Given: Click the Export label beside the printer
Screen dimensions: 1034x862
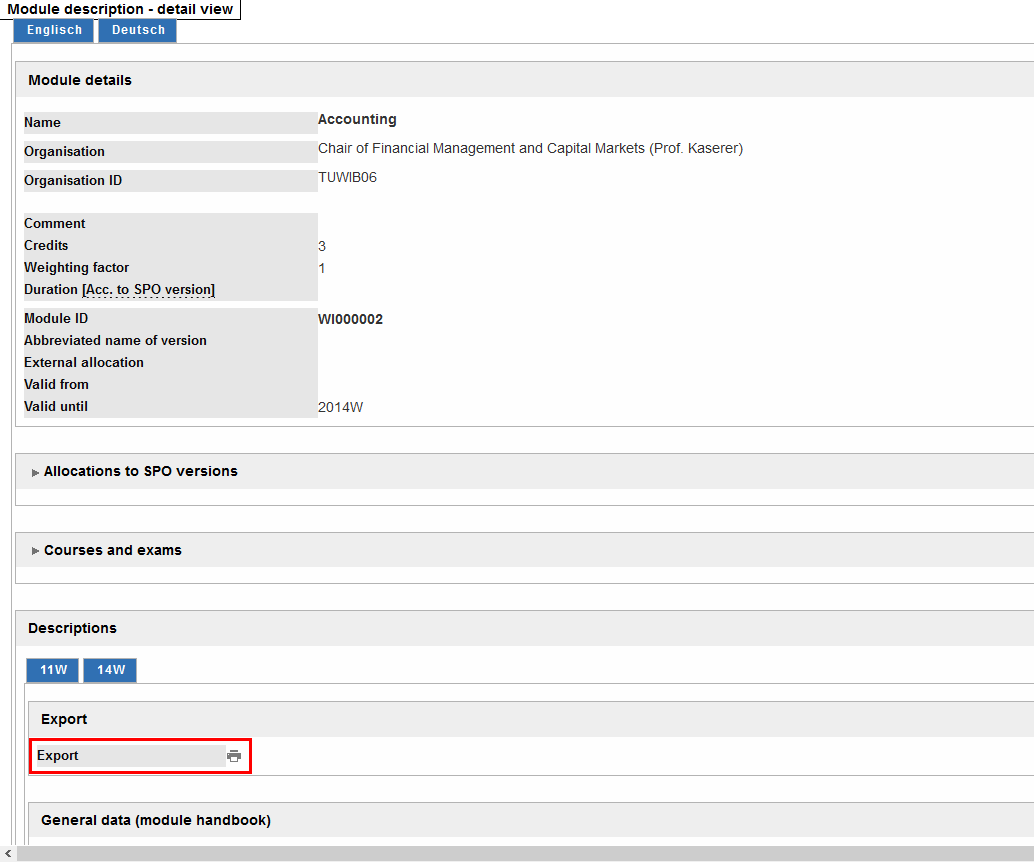Looking at the screenshot, I should [58, 756].
